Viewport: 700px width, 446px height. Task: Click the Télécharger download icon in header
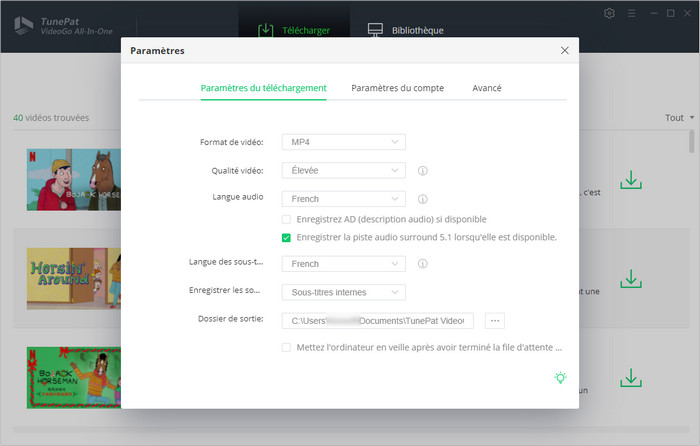tap(266, 30)
